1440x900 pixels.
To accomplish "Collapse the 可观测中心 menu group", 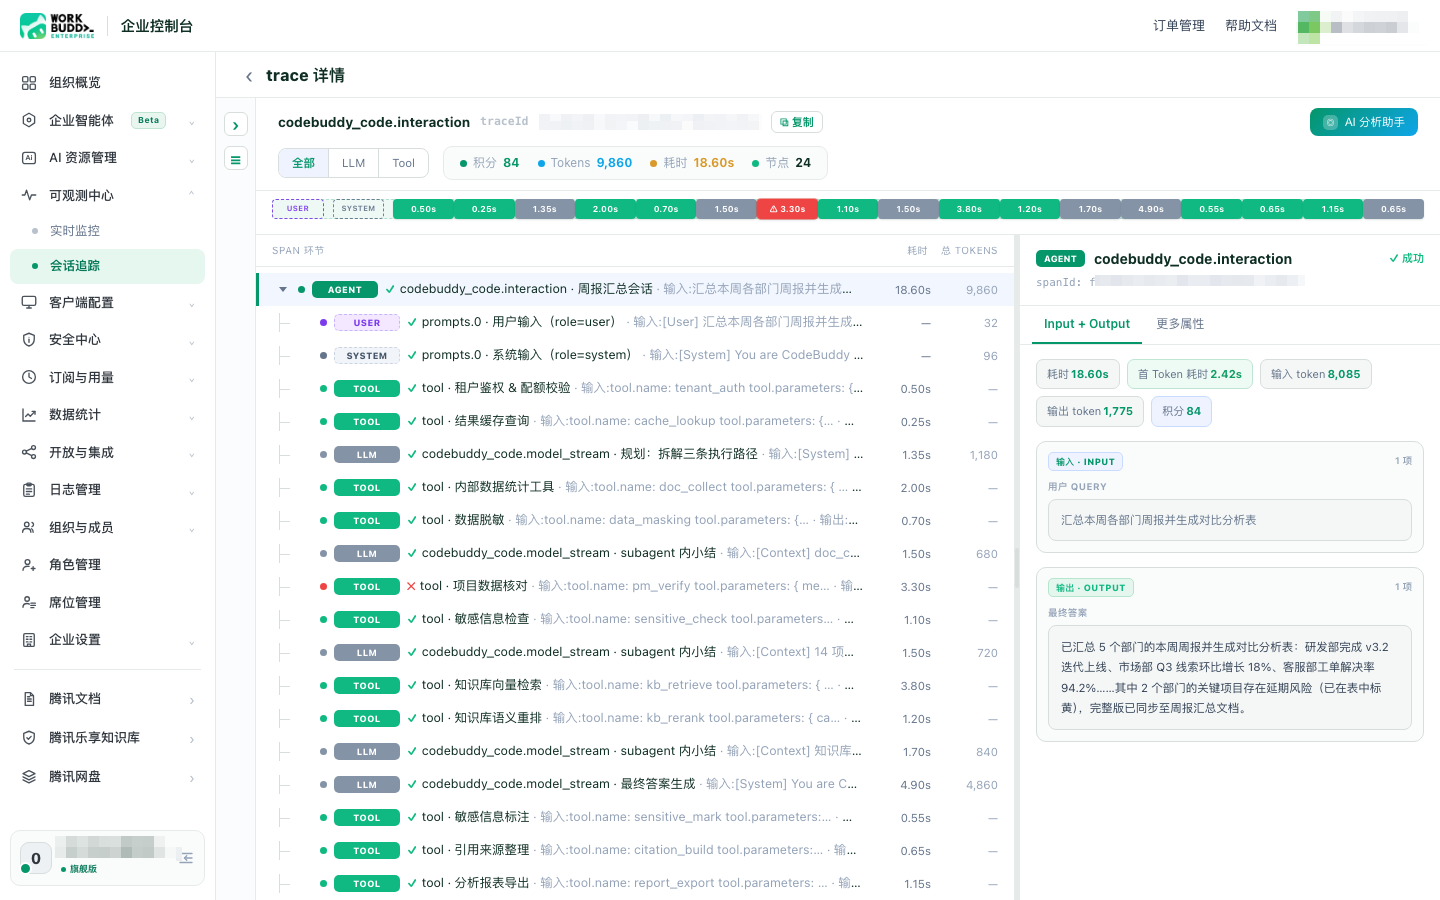I will point(191,196).
